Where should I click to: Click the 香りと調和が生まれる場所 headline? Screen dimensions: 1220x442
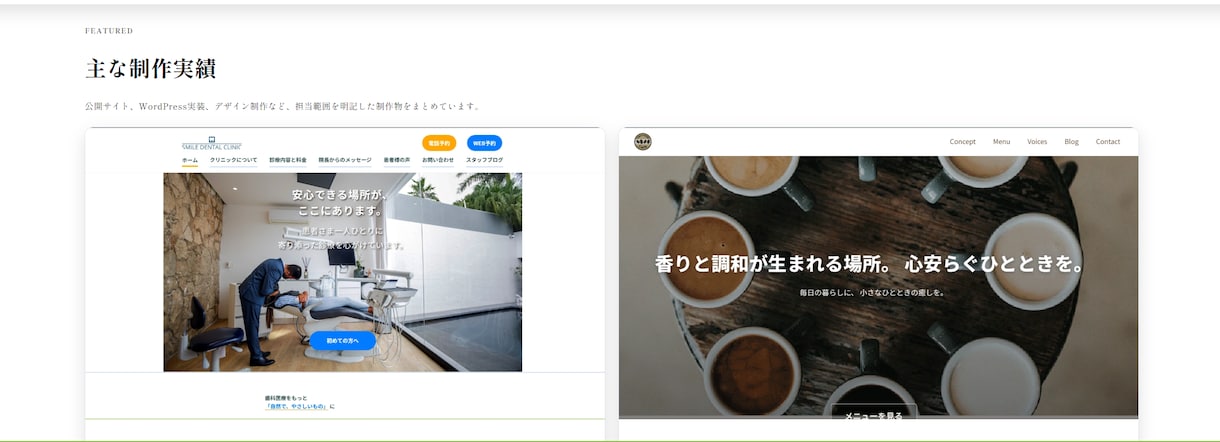coord(870,265)
